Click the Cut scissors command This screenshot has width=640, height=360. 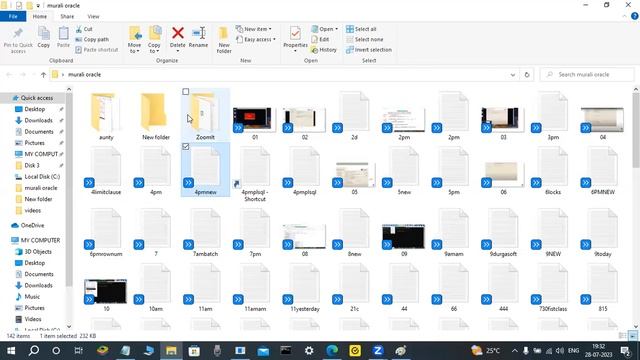[84, 29]
